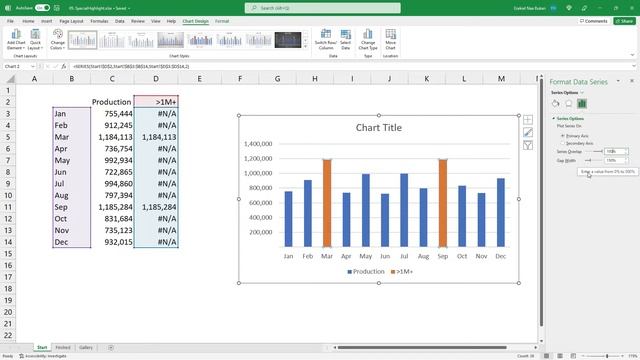Click the diamond premium icon in title bar
Screen dimensions: 640x360
(x=569, y=8)
